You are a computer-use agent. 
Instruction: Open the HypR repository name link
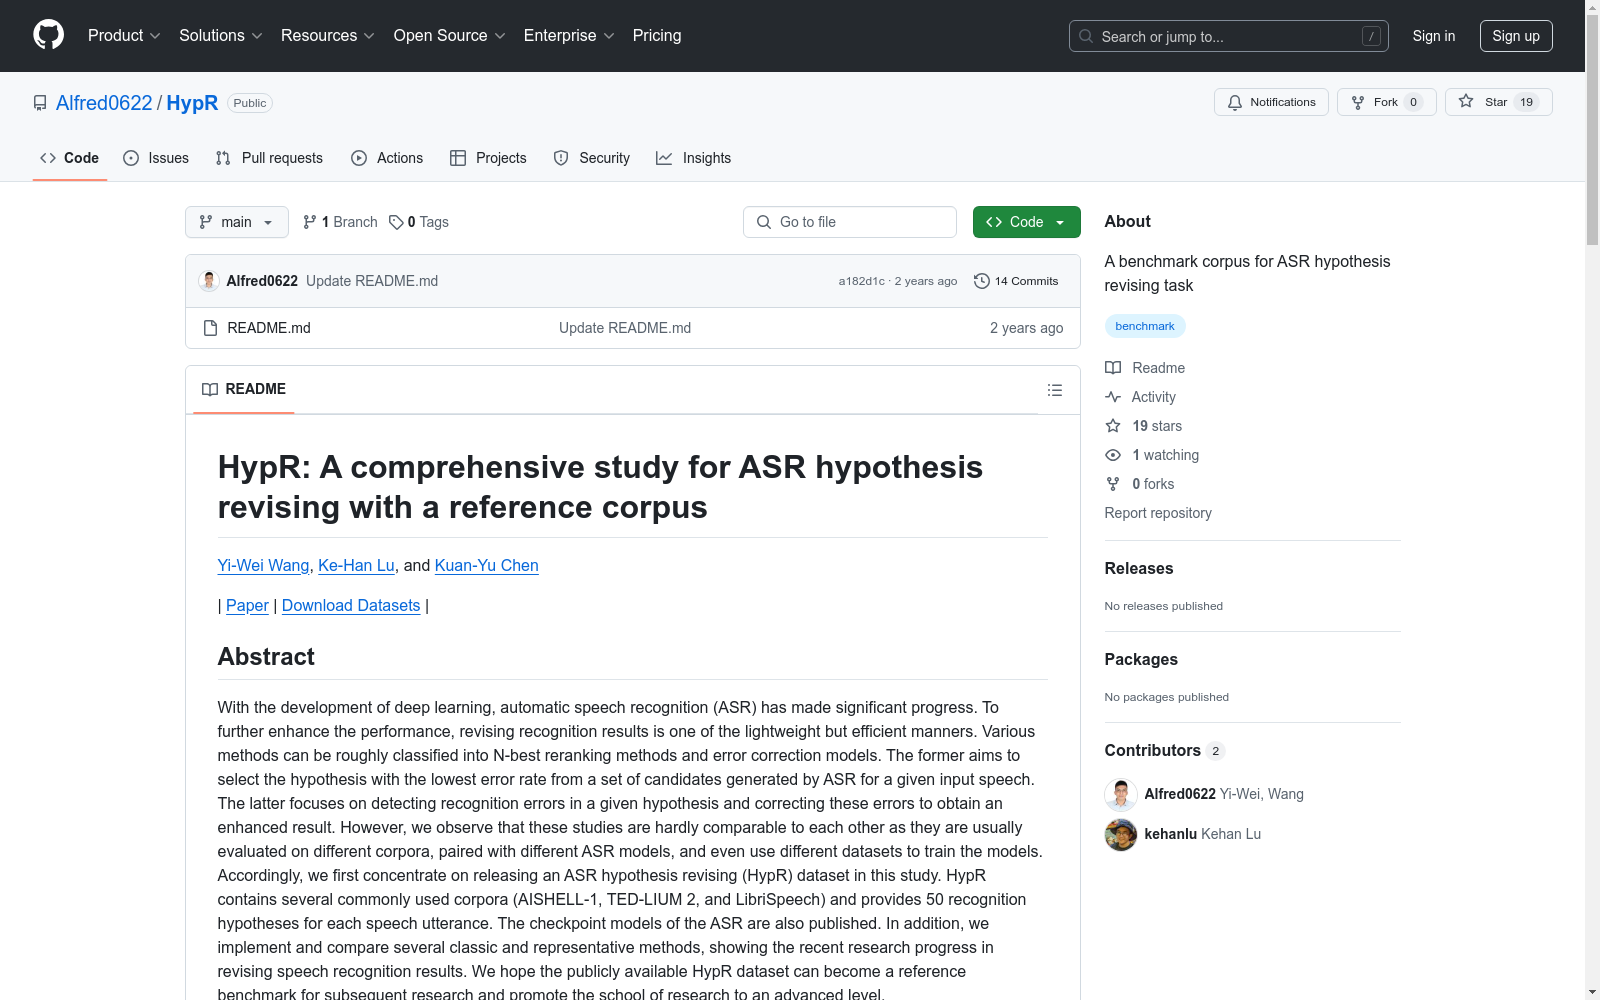[x=192, y=103]
